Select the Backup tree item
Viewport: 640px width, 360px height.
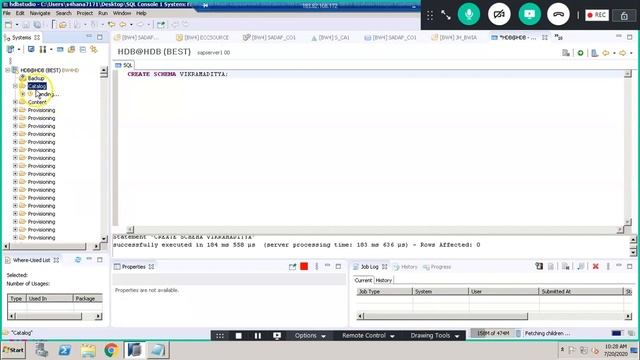click(x=36, y=78)
